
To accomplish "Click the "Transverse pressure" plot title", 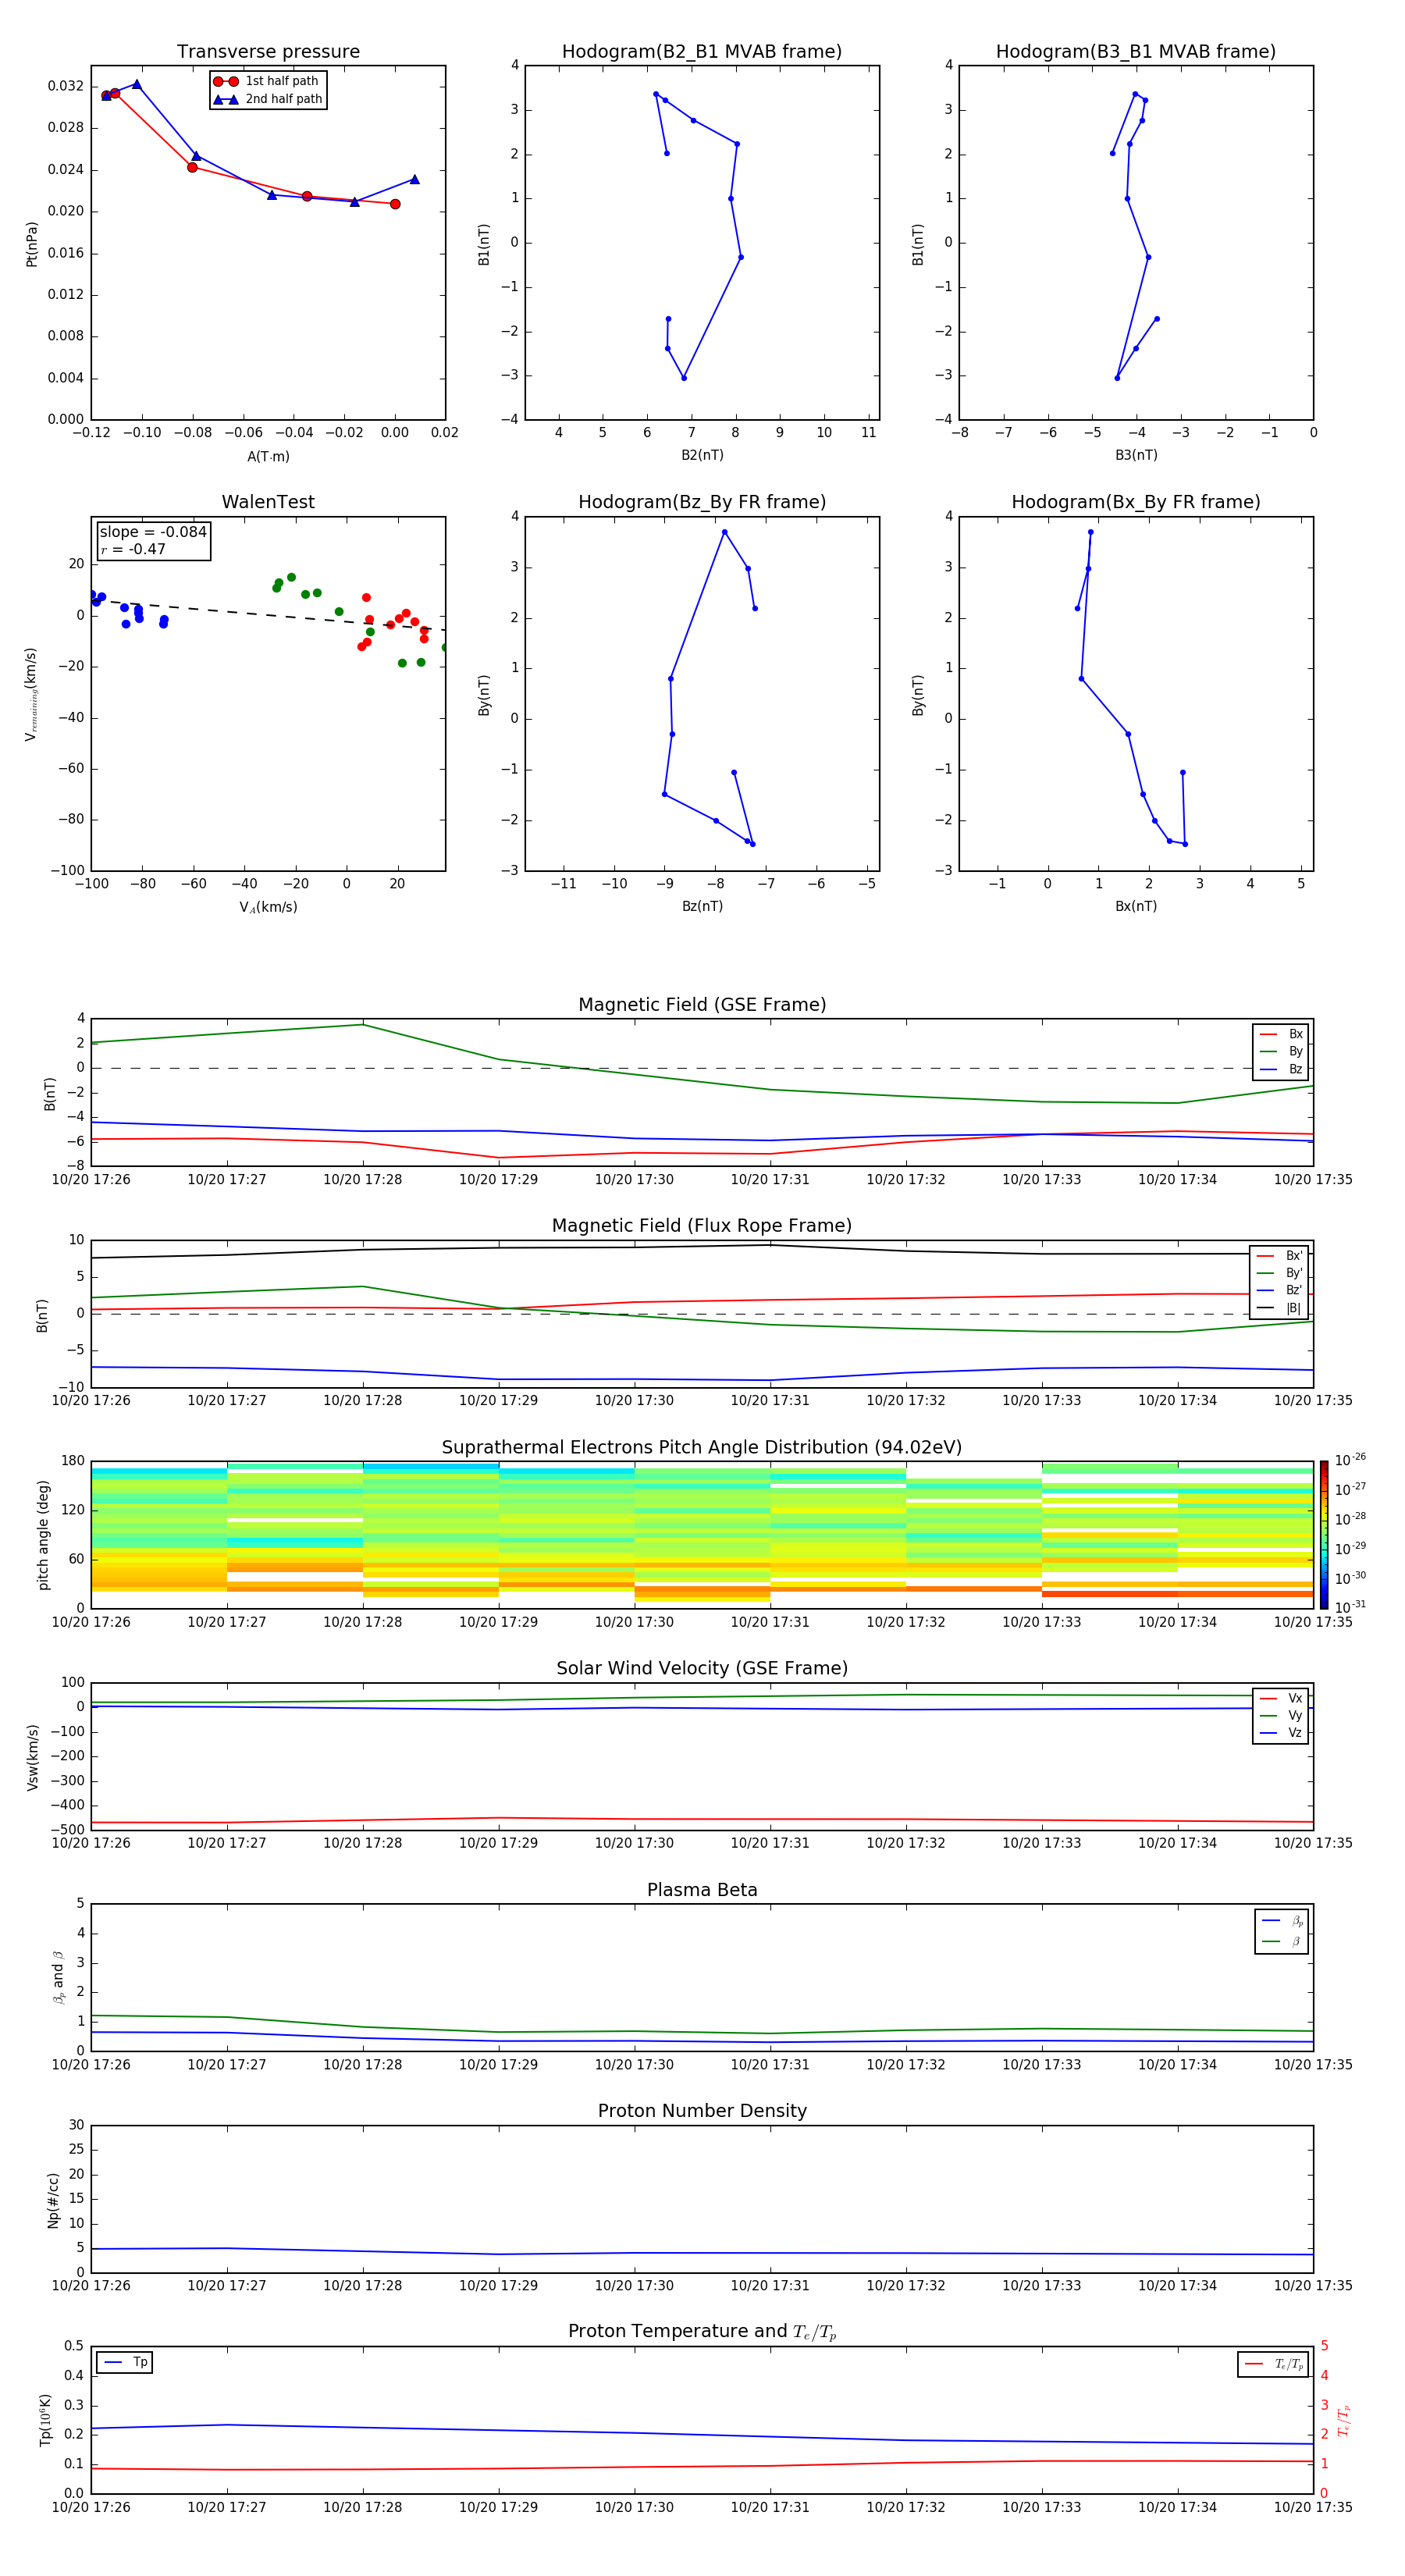I will point(268,52).
